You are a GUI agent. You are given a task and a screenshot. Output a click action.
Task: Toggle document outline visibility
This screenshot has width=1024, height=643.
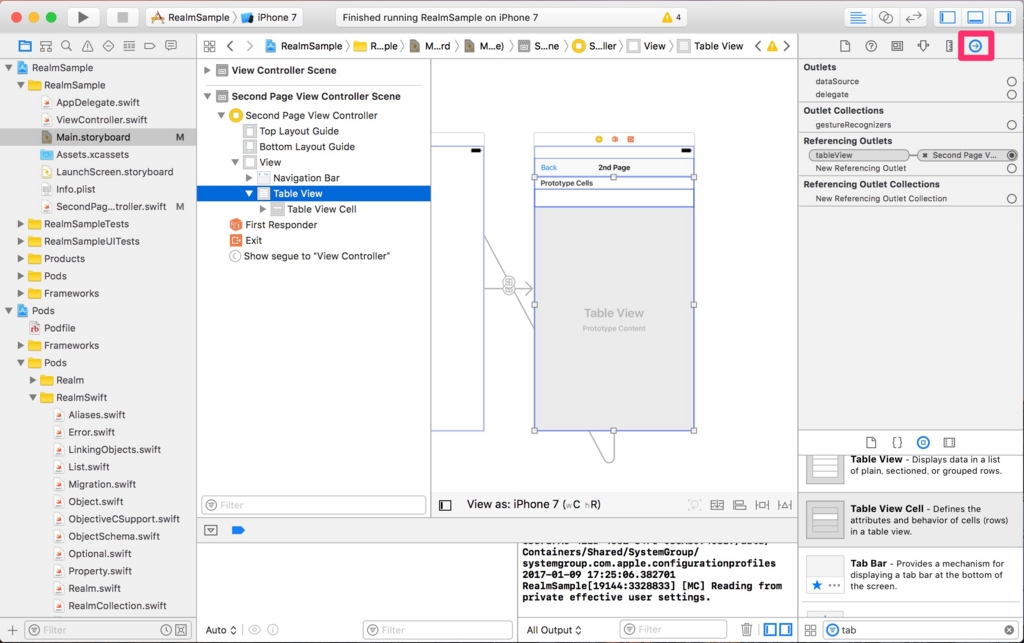point(445,505)
